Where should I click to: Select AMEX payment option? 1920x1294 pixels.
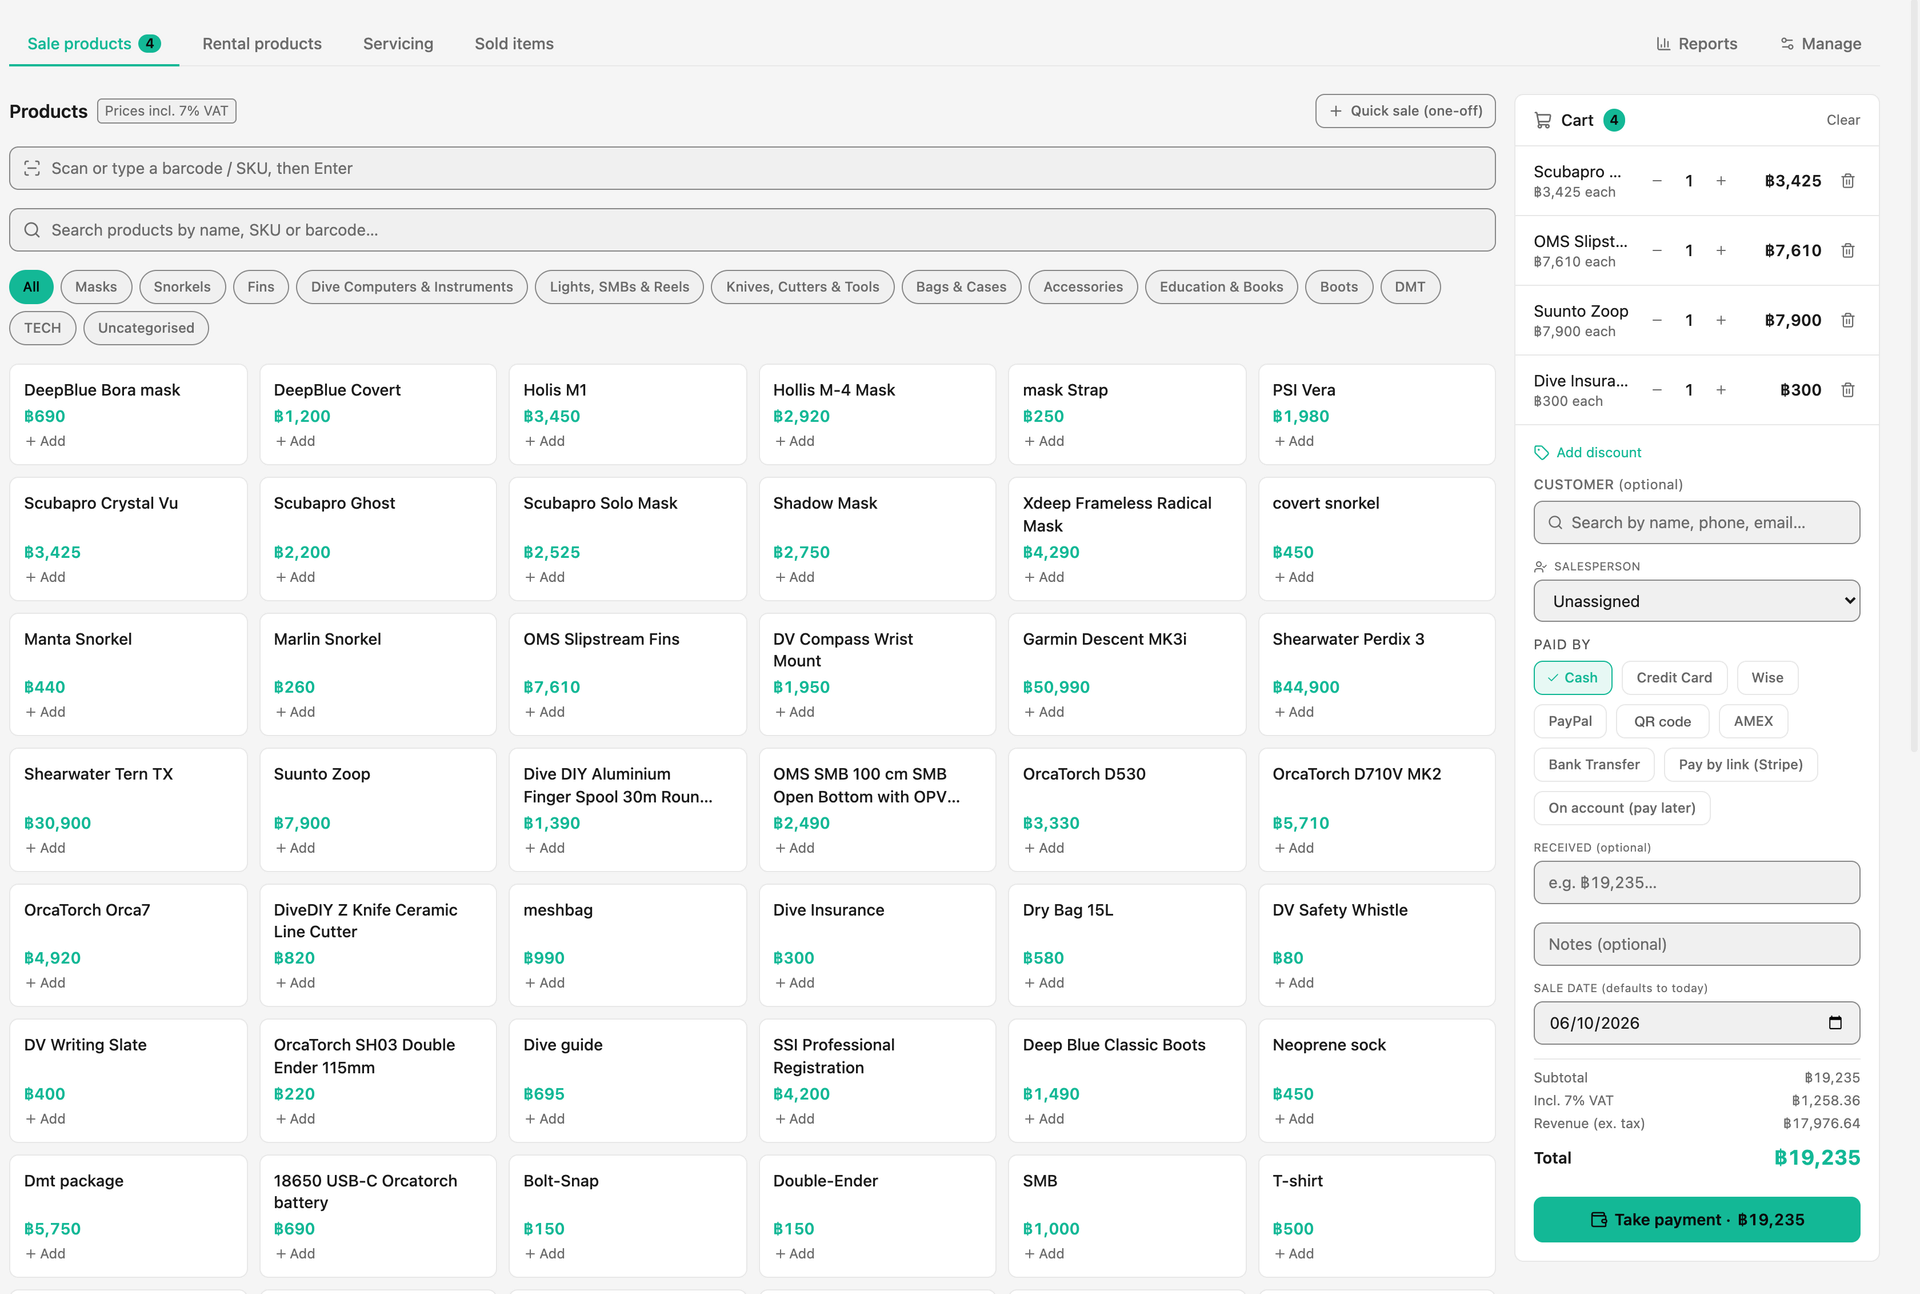(x=1753, y=721)
